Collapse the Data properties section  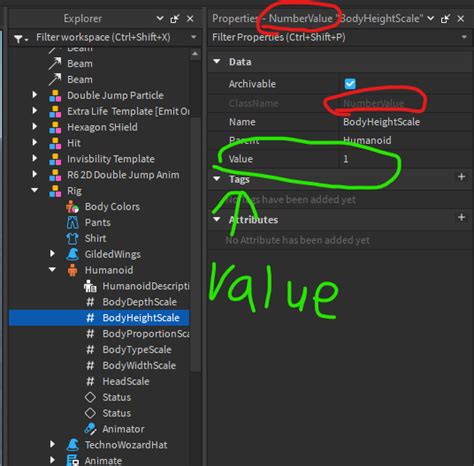[217, 61]
